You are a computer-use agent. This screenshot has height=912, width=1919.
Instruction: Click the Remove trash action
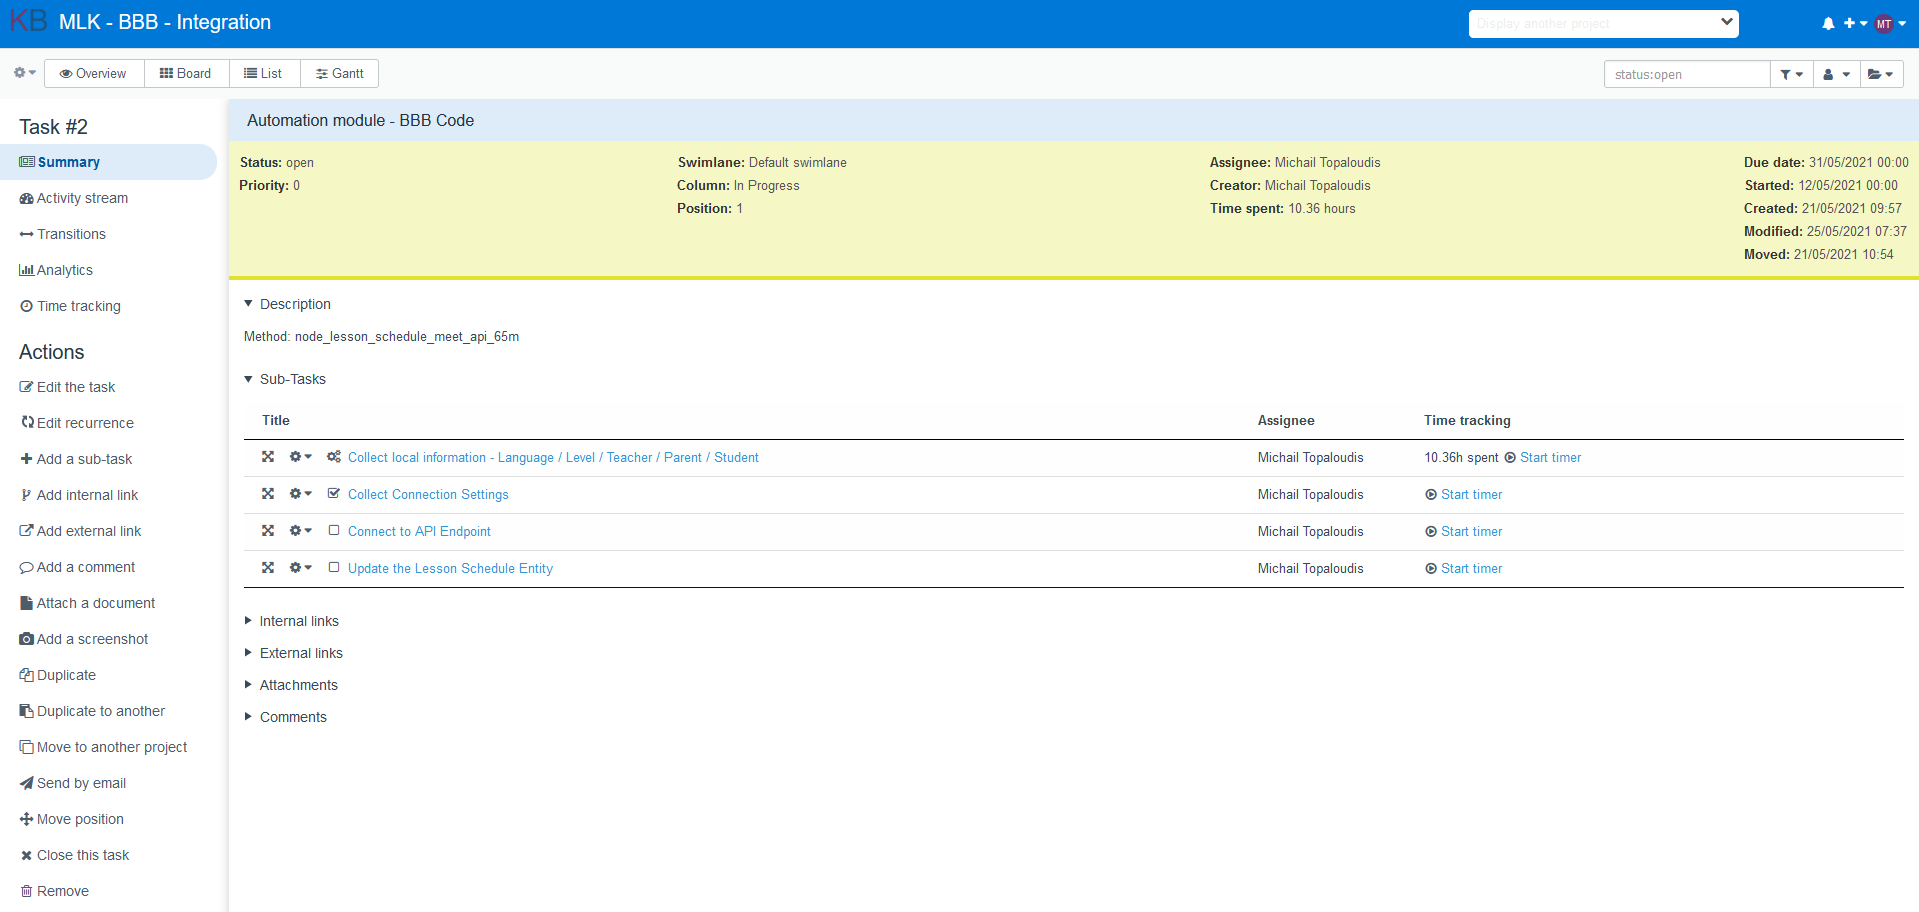pos(54,891)
